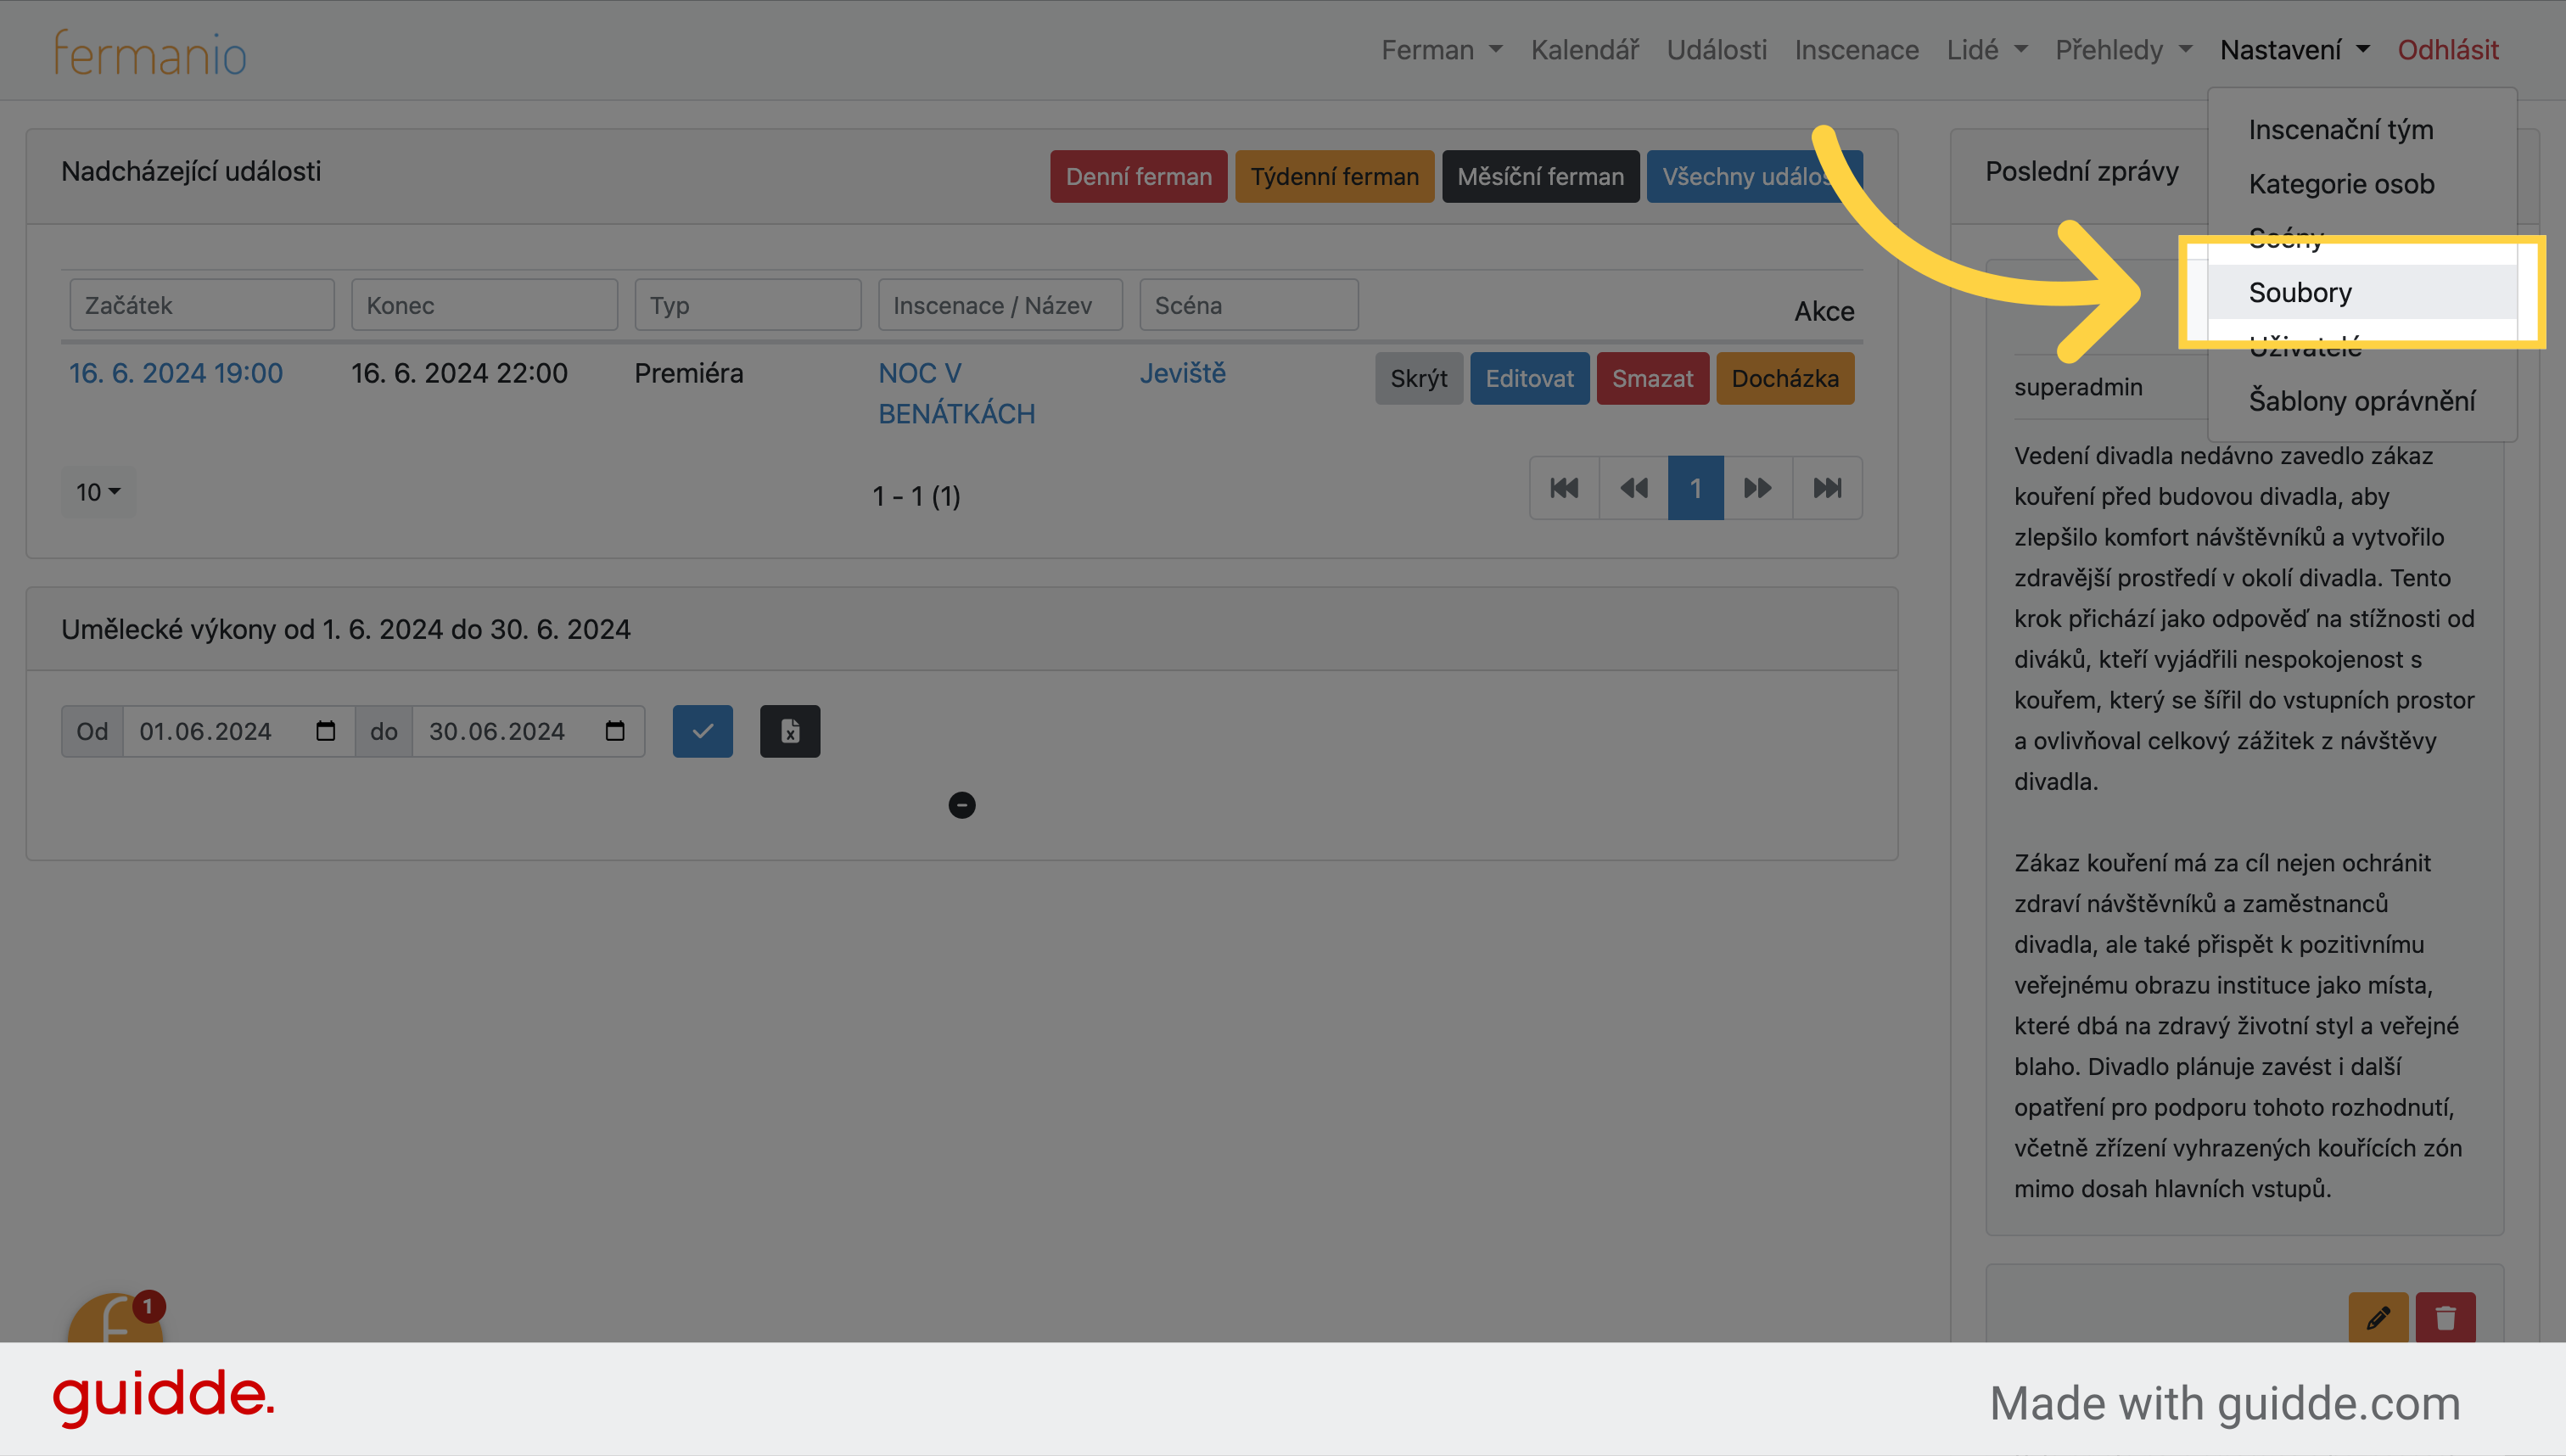The width and height of the screenshot is (2566, 1456).
Task: Click the 16. 6. 2024 22:00 end cell
Action: (x=459, y=373)
